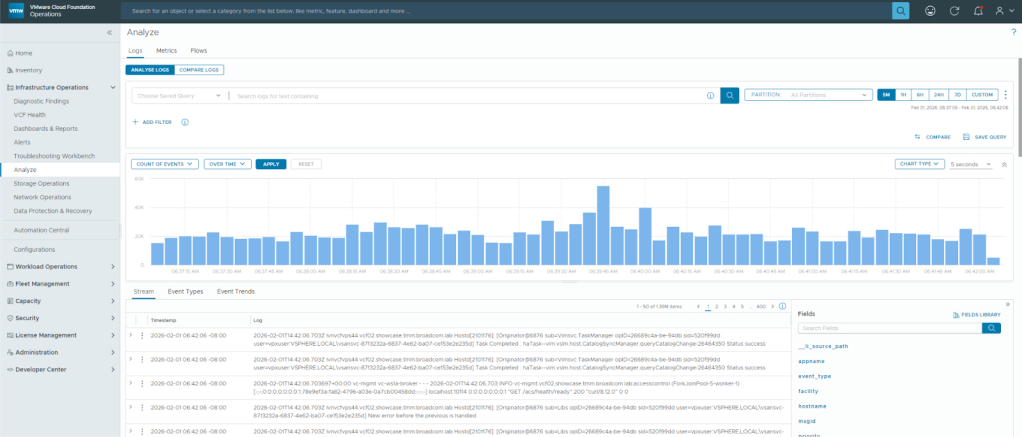Run the log search with magnifier button
This screenshot has height=437, width=1022.
(x=730, y=95)
